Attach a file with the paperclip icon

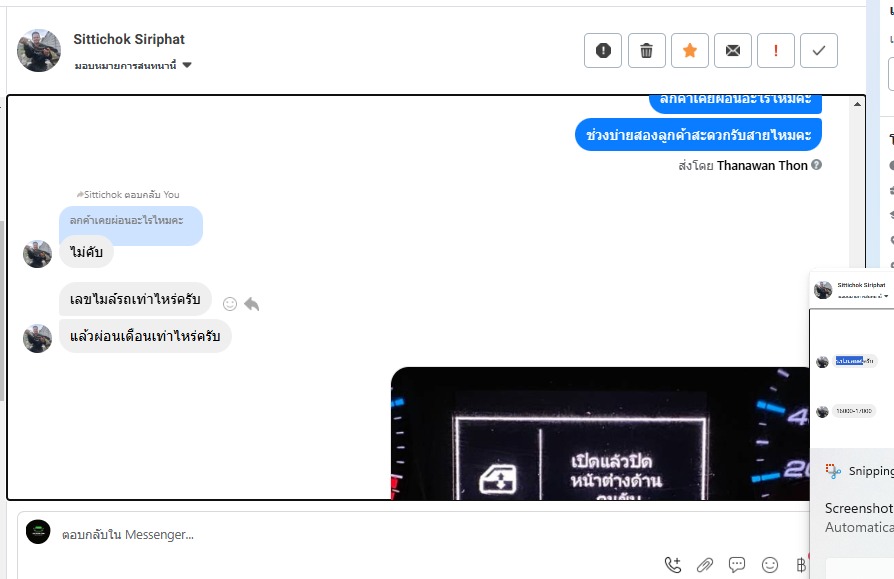705,565
